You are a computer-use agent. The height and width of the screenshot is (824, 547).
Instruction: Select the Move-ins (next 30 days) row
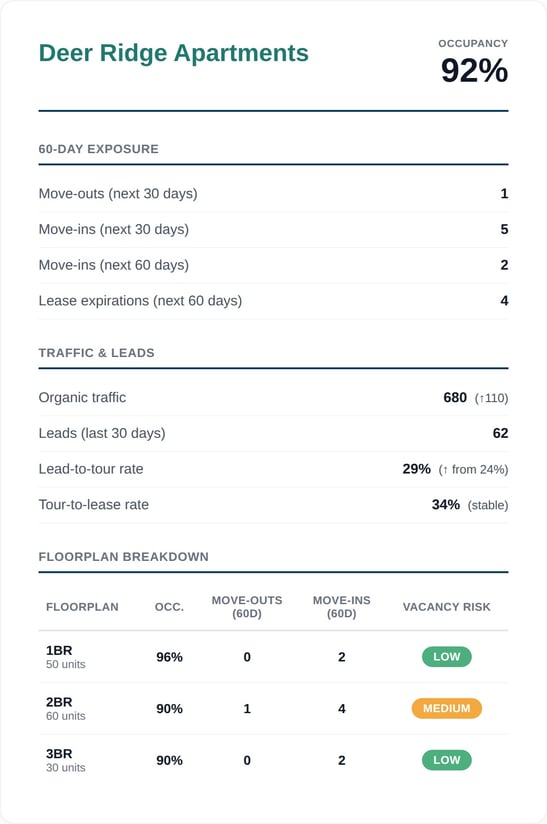273,230
